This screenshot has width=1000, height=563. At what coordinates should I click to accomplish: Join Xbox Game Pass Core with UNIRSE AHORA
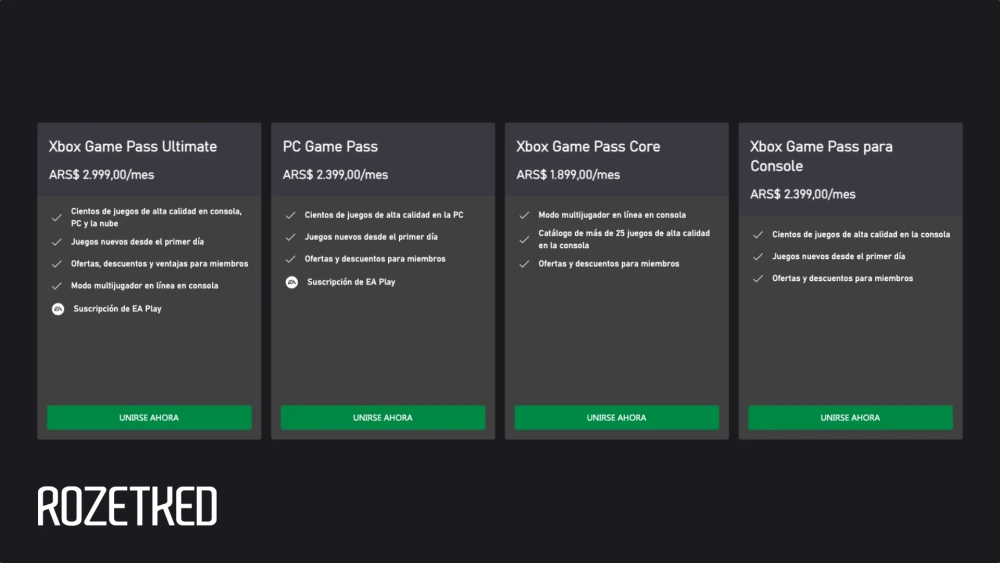tap(616, 418)
